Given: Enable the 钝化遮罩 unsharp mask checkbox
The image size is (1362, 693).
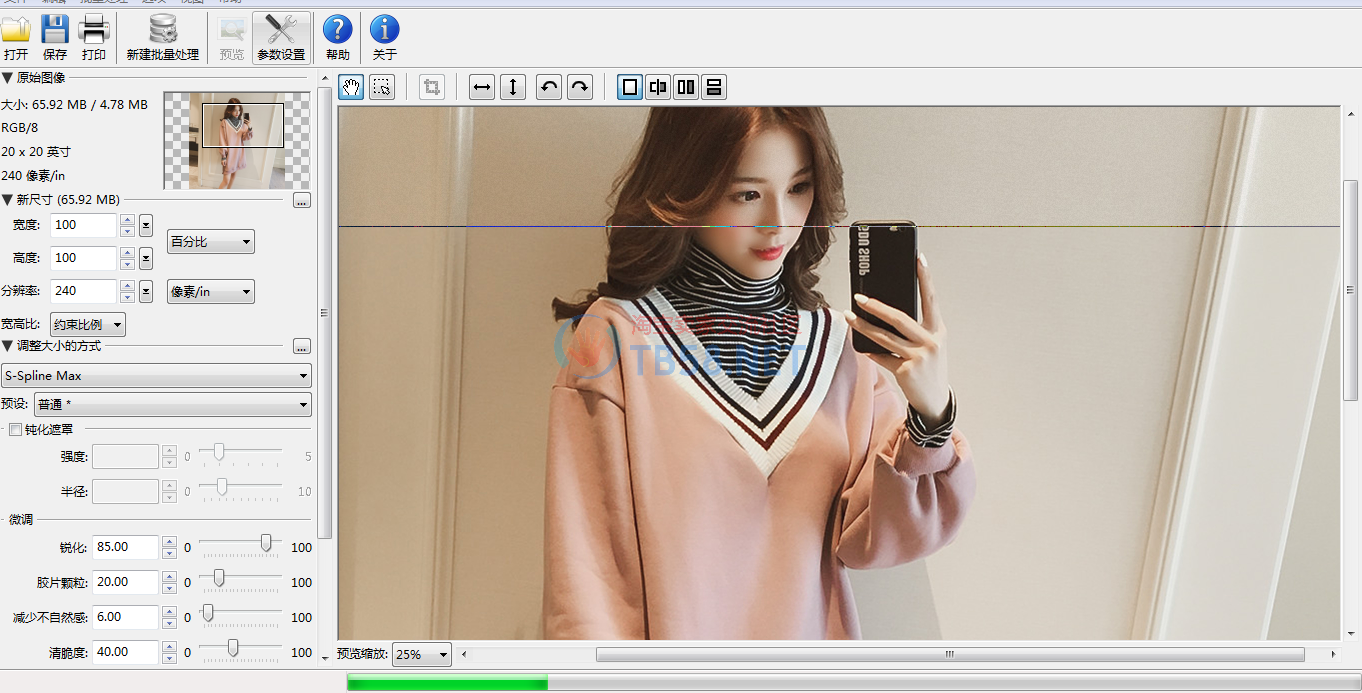Looking at the screenshot, I should pos(15,430).
